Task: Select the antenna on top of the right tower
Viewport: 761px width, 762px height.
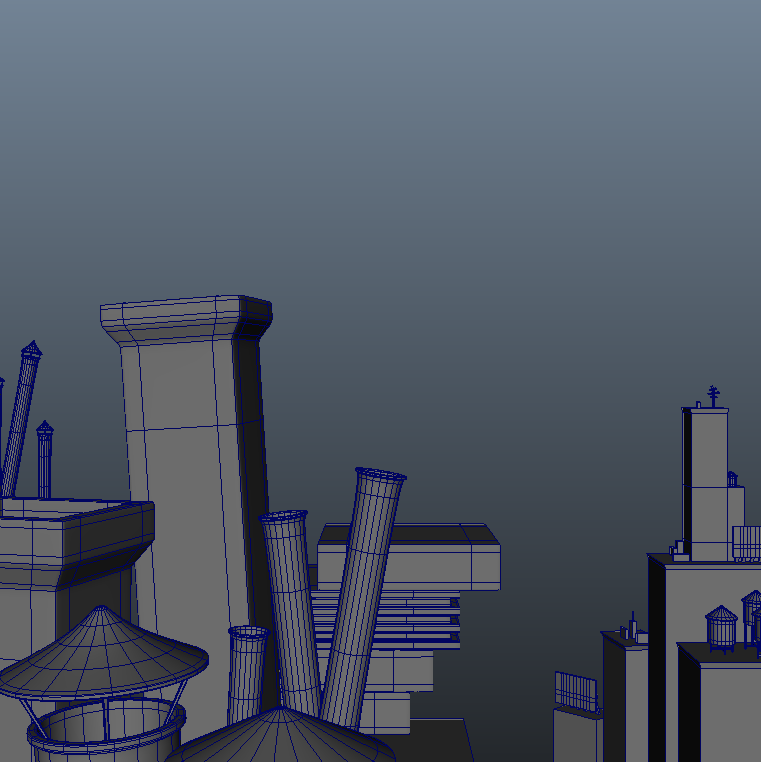Action: point(713,396)
